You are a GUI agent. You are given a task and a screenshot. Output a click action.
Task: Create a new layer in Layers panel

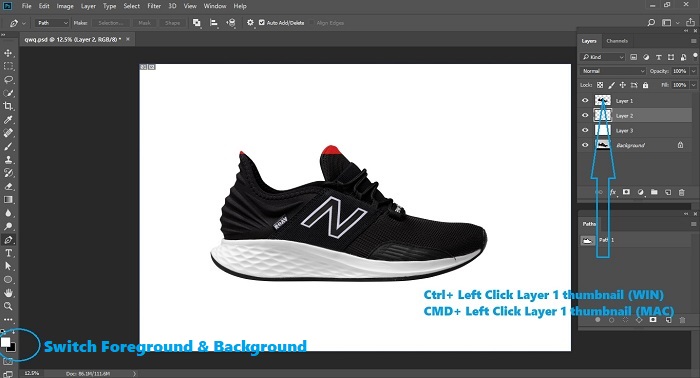point(668,192)
